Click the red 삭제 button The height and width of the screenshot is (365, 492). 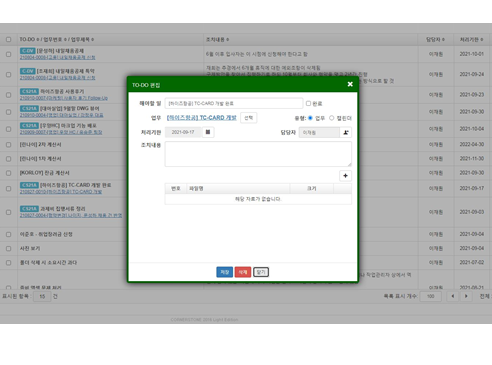pyautogui.click(x=243, y=272)
